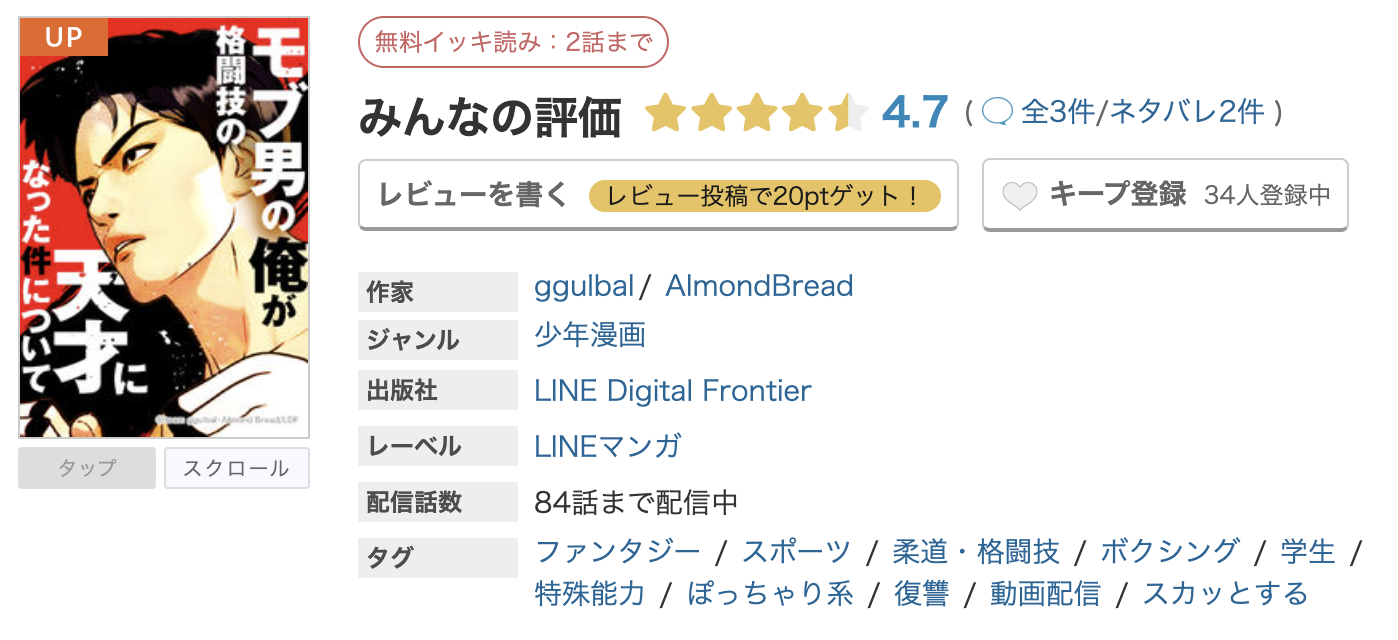Image resolution: width=1398 pixels, height=640 pixels.
Task: Click the heart icon beside キープ登録
Action: tap(1019, 195)
